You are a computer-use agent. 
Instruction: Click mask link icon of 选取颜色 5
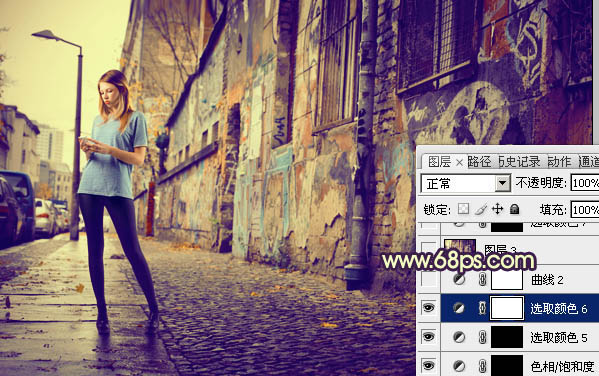pyautogui.click(x=482, y=337)
